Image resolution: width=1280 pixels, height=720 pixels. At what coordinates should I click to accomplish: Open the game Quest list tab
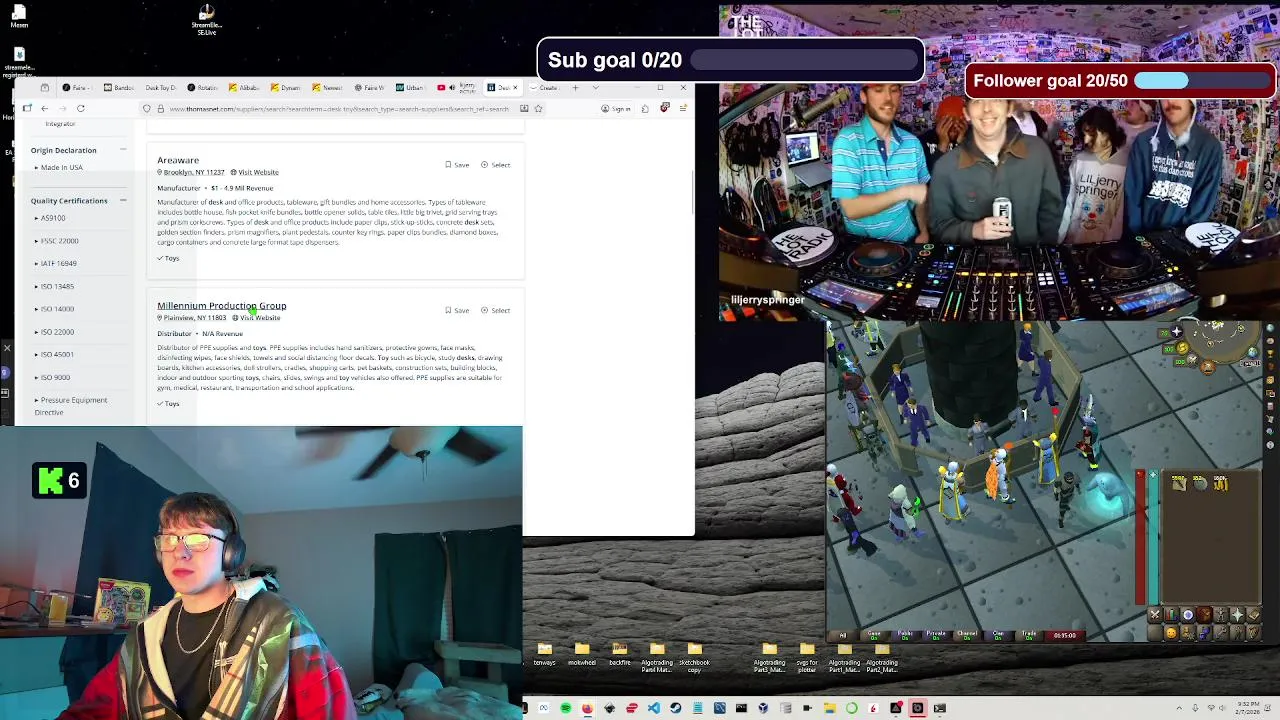[1188, 616]
